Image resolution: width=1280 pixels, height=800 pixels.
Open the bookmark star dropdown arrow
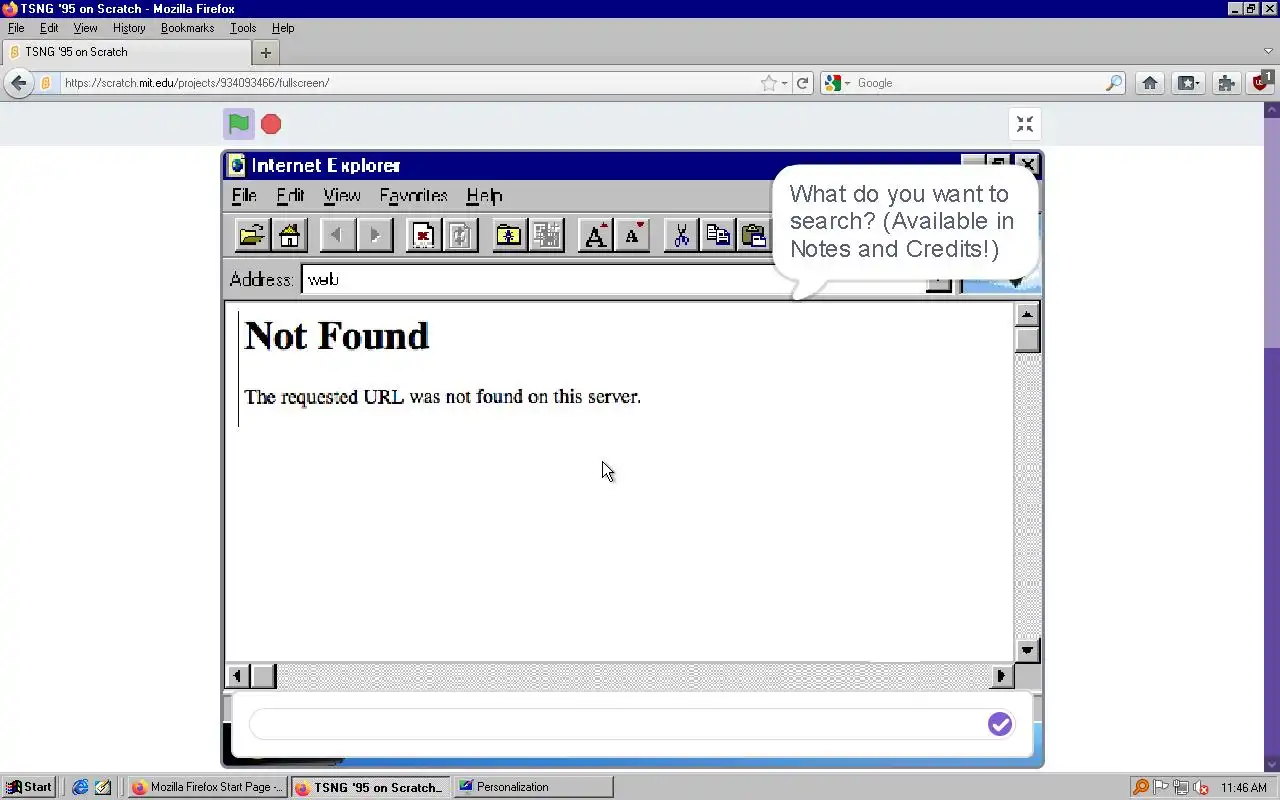click(x=784, y=83)
